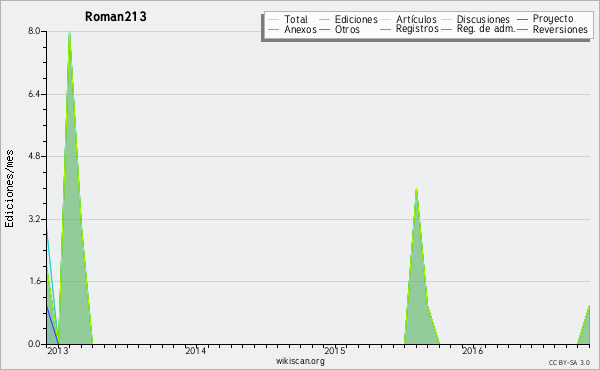This screenshot has height=370, width=600.
Task: Click the 2013 x-axis label
Action: [58, 351]
